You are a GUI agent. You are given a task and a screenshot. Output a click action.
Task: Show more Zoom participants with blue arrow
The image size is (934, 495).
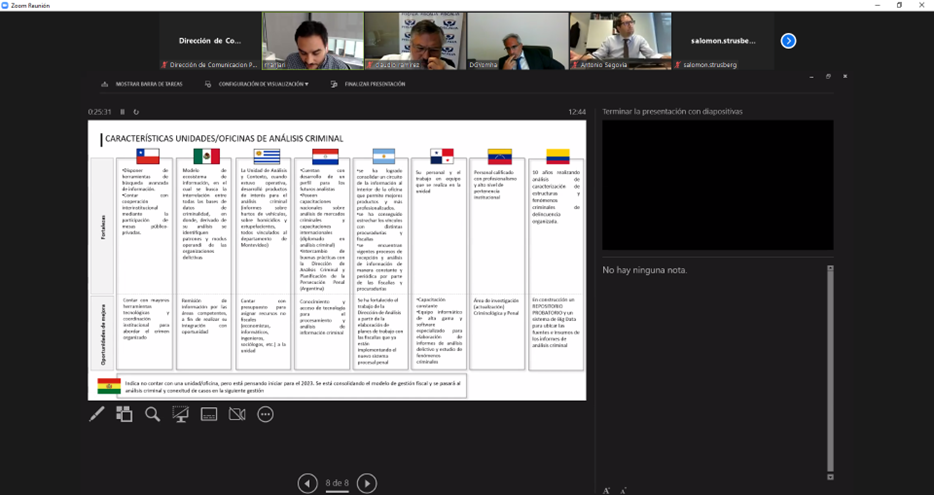[788, 41]
